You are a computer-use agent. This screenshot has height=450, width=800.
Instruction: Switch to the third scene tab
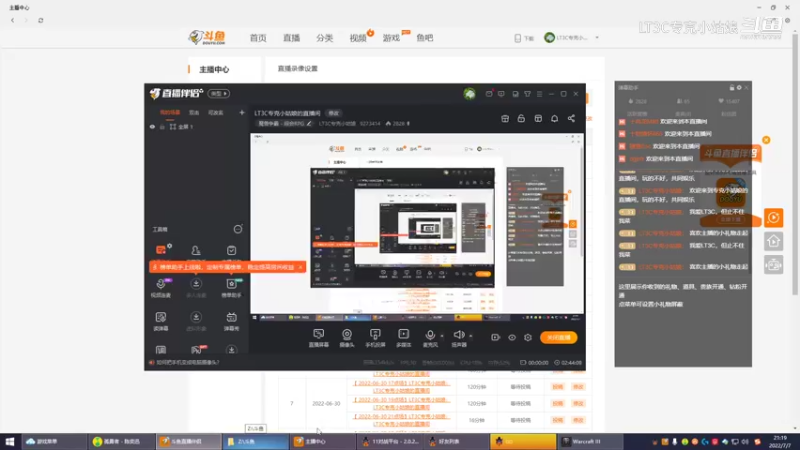pyautogui.click(x=215, y=112)
